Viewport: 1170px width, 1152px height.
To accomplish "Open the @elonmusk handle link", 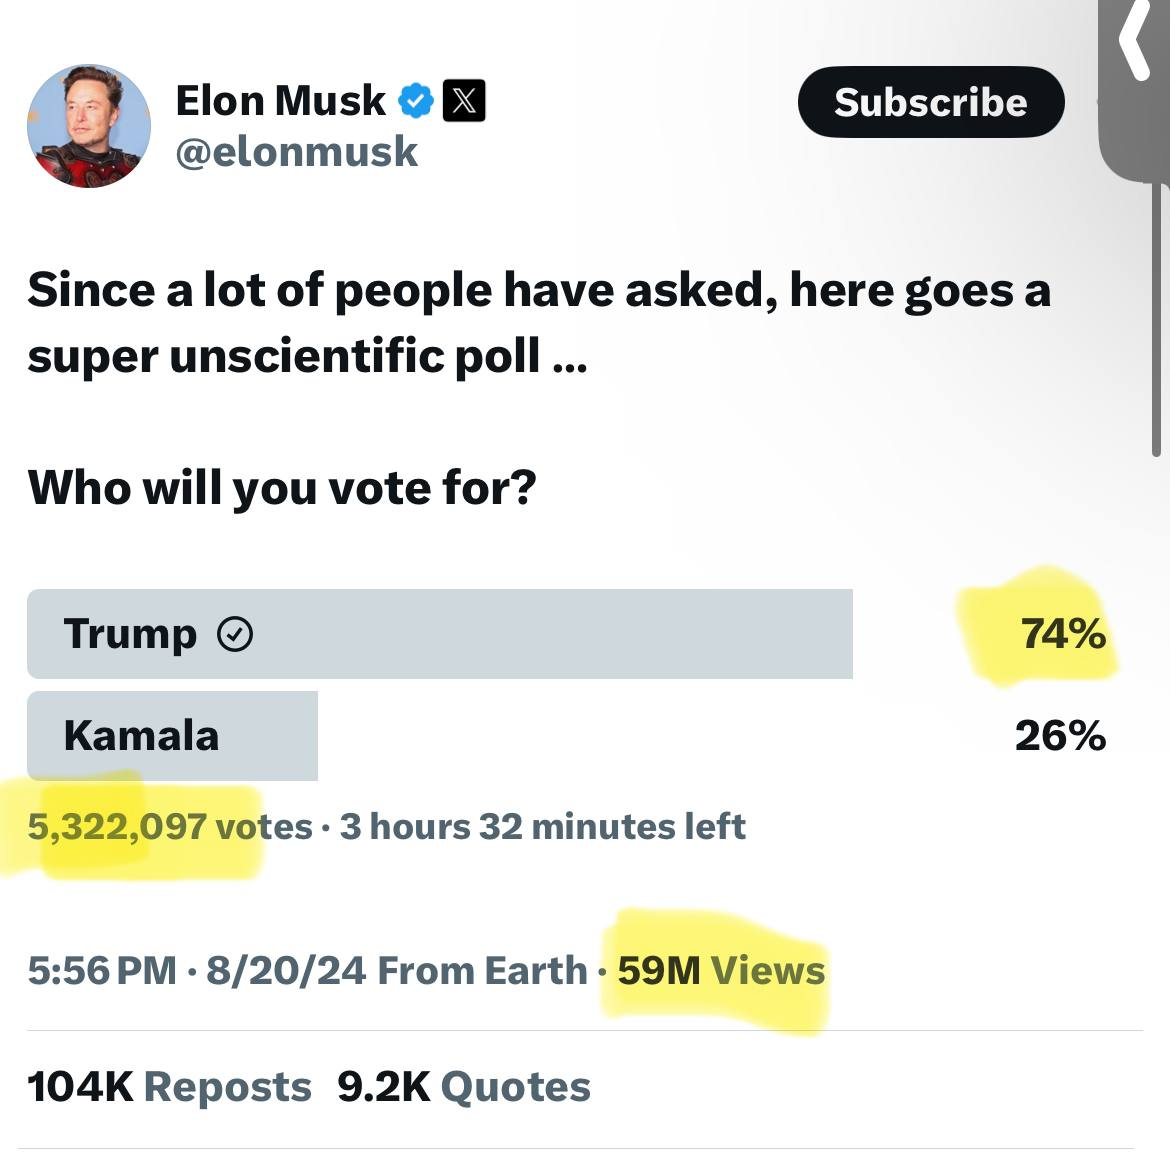I will tap(297, 152).
